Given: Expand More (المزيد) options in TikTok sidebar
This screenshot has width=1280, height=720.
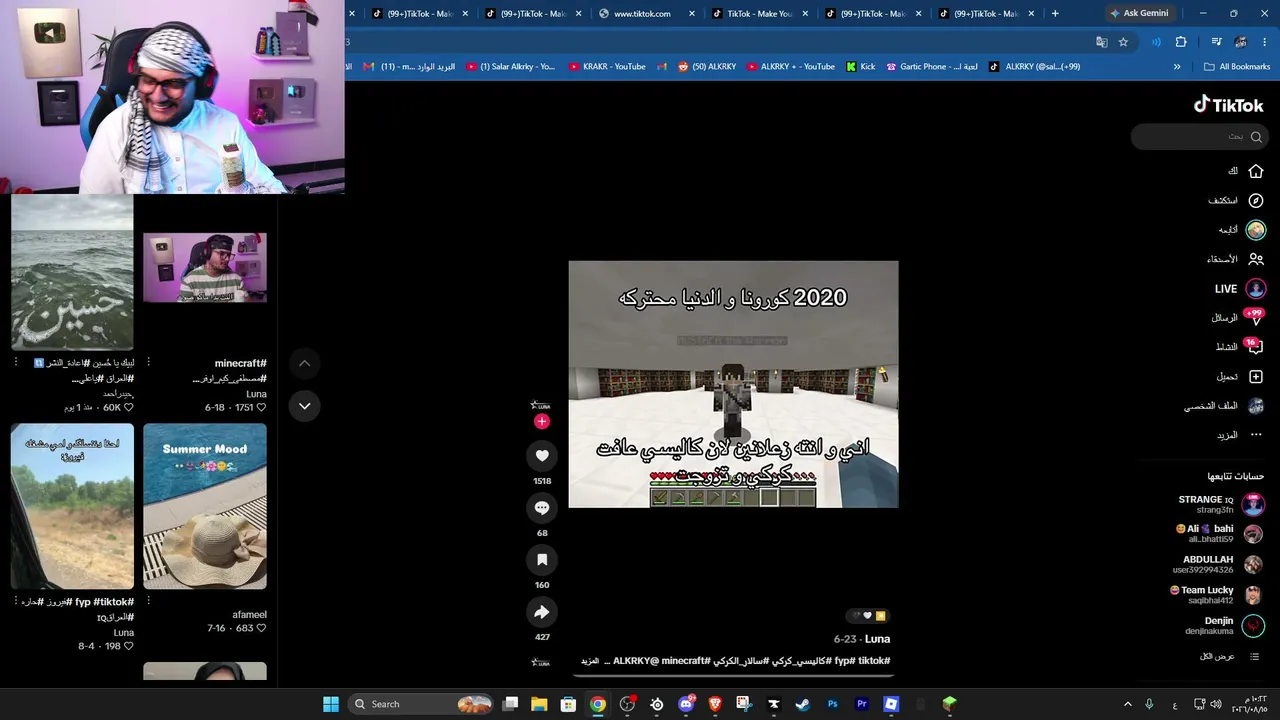Looking at the screenshot, I should pos(1240,435).
